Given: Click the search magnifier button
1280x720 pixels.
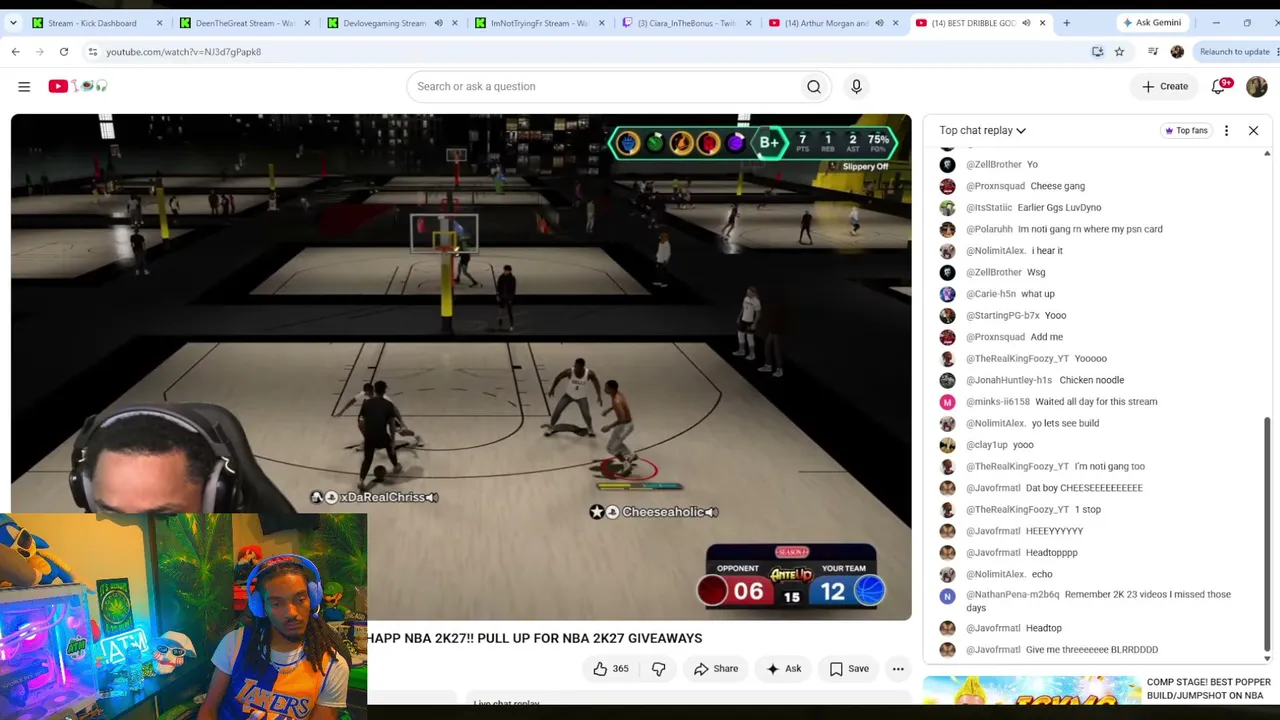Looking at the screenshot, I should (x=814, y=86).
